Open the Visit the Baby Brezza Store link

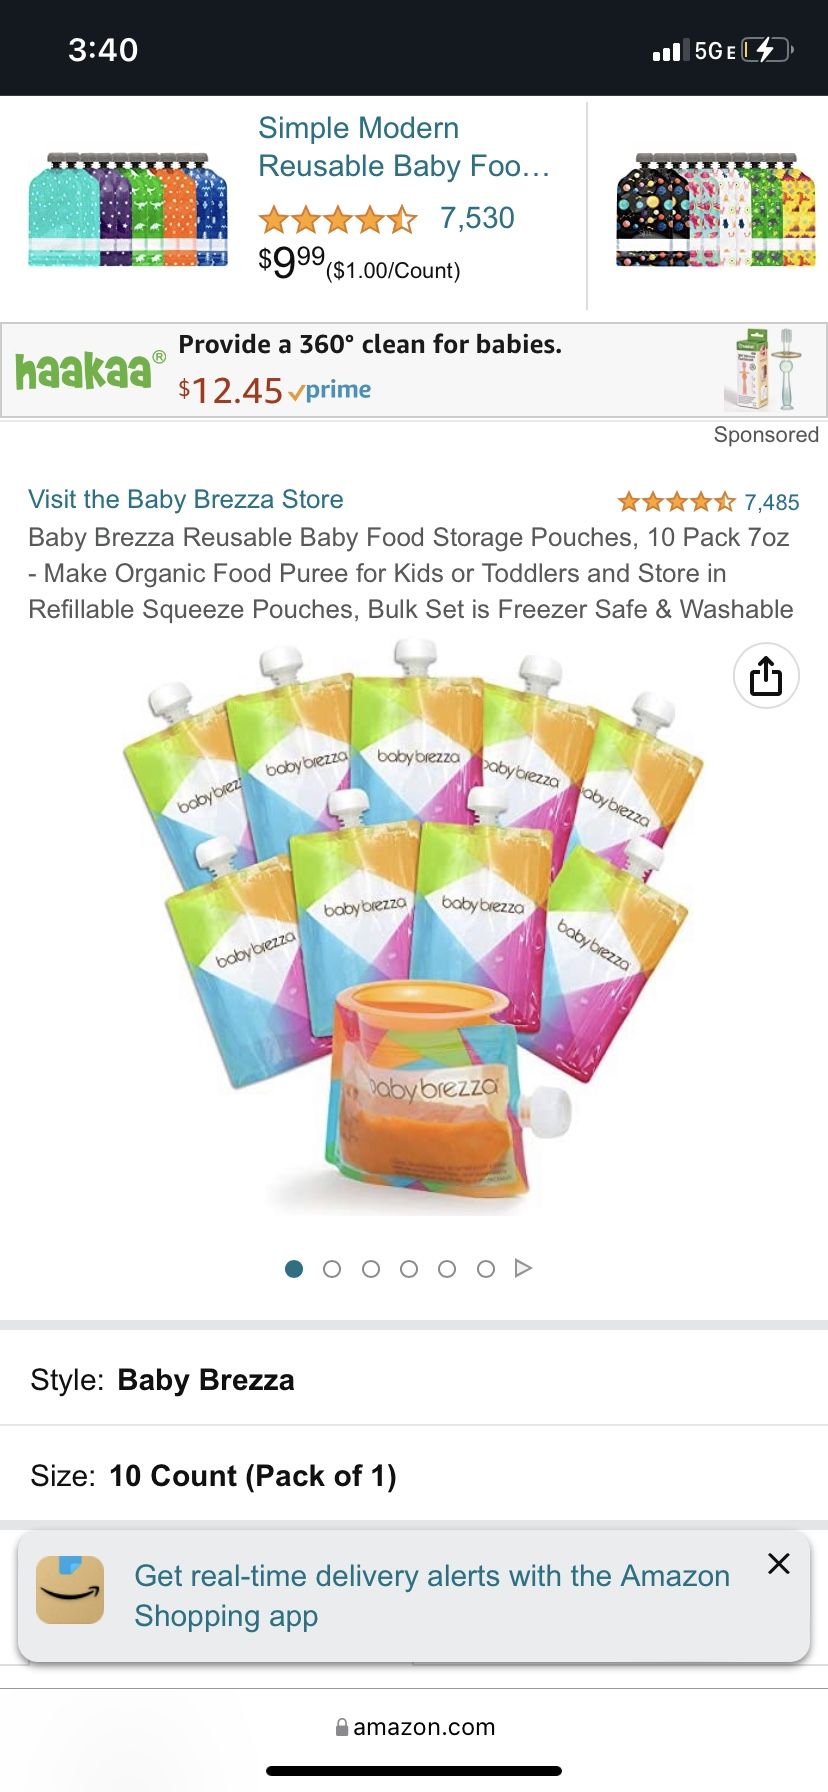(186, 499)
